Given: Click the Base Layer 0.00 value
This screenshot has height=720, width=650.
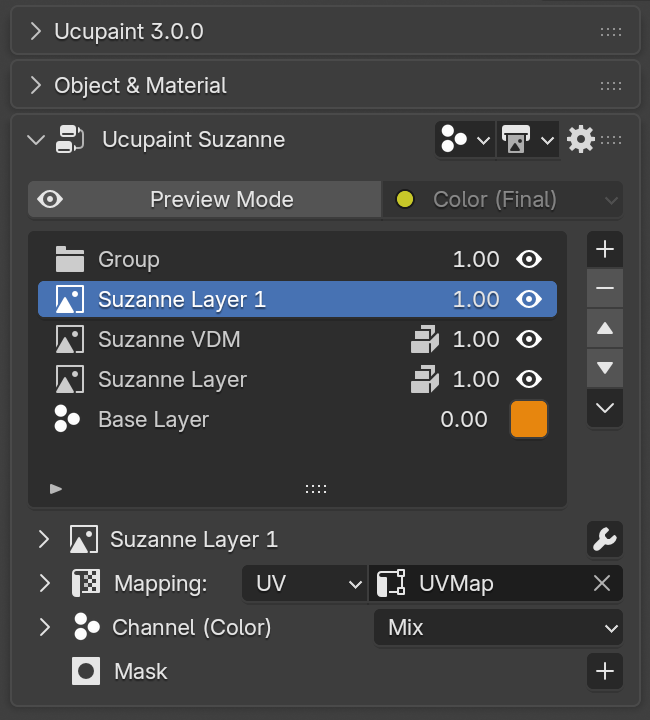Looking at the screenshot, I should [464, 419].
